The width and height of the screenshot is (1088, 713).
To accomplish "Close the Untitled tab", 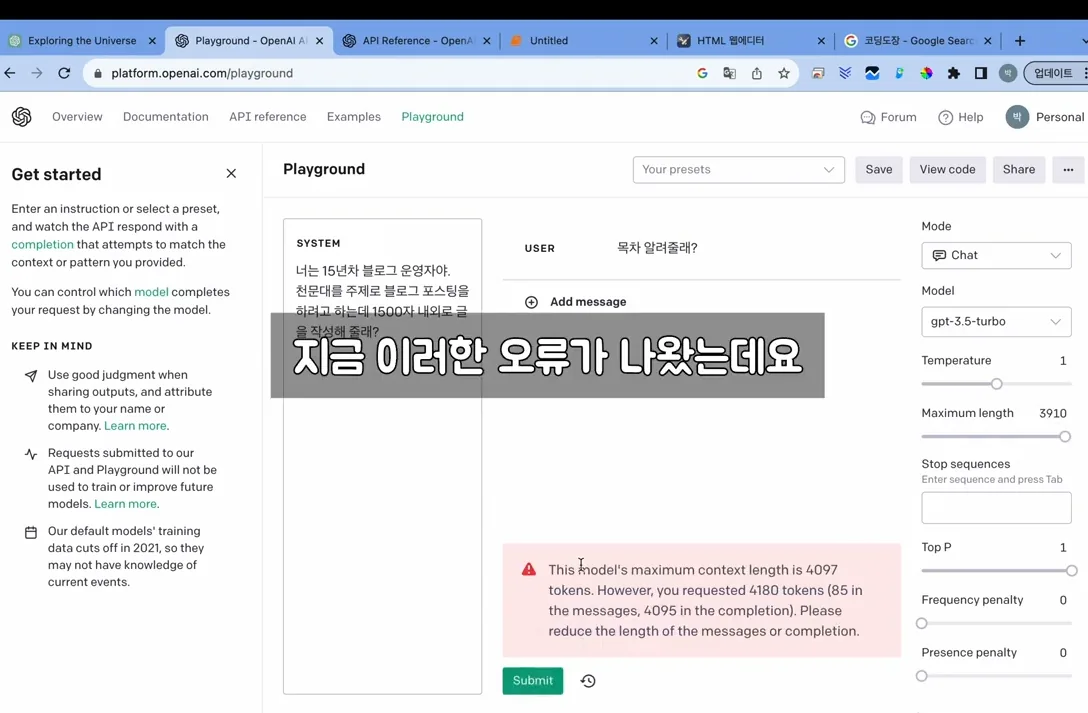I will click(654, 41).
